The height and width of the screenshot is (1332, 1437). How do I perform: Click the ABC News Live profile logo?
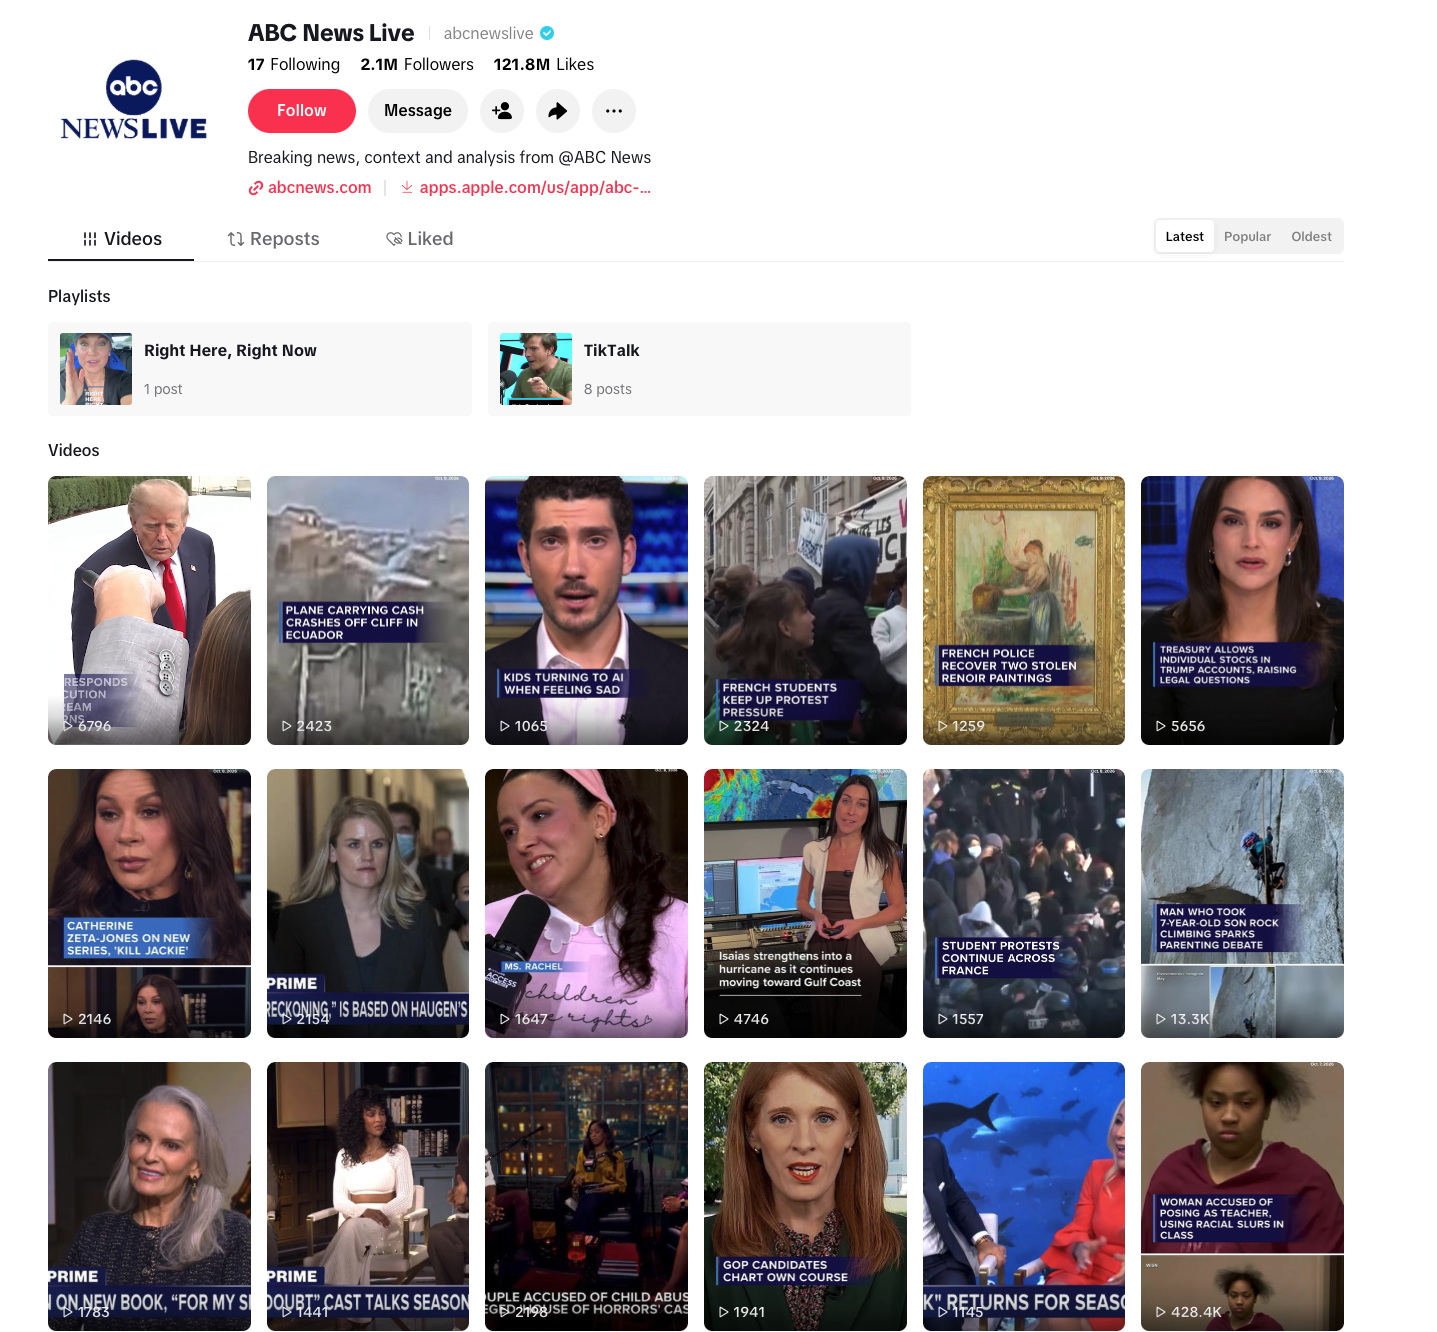click(x=134, y=100)
